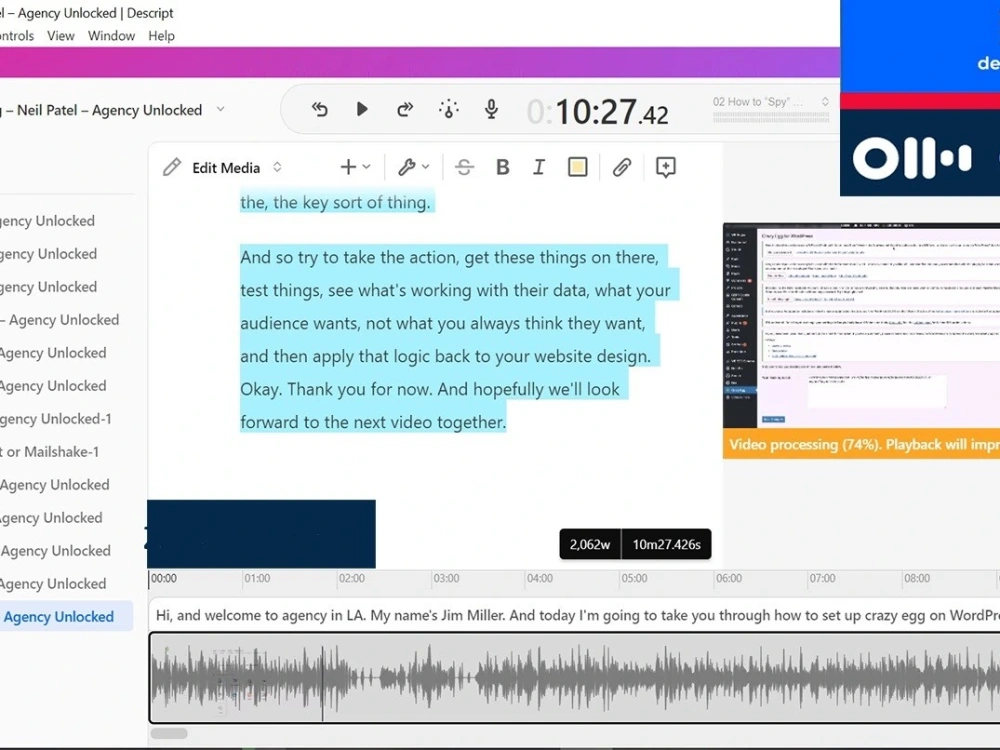The image size is (1000, 750).
Task: Click transcript text 'the, the key sort of thing.'
Action: tap(335, 203)
